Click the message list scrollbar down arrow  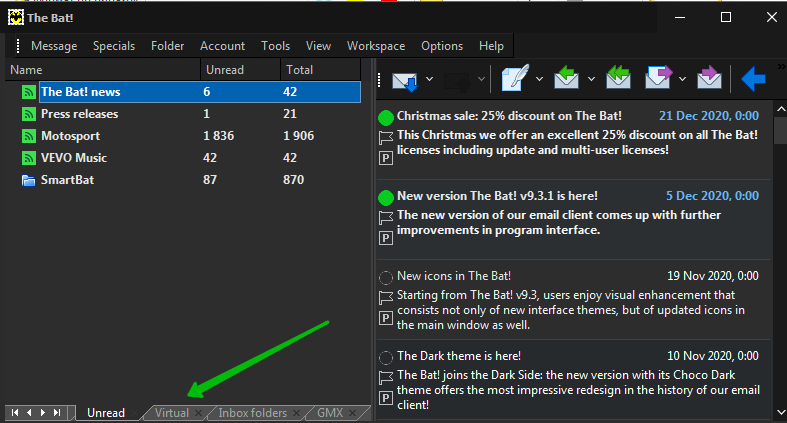pos(781,412)
